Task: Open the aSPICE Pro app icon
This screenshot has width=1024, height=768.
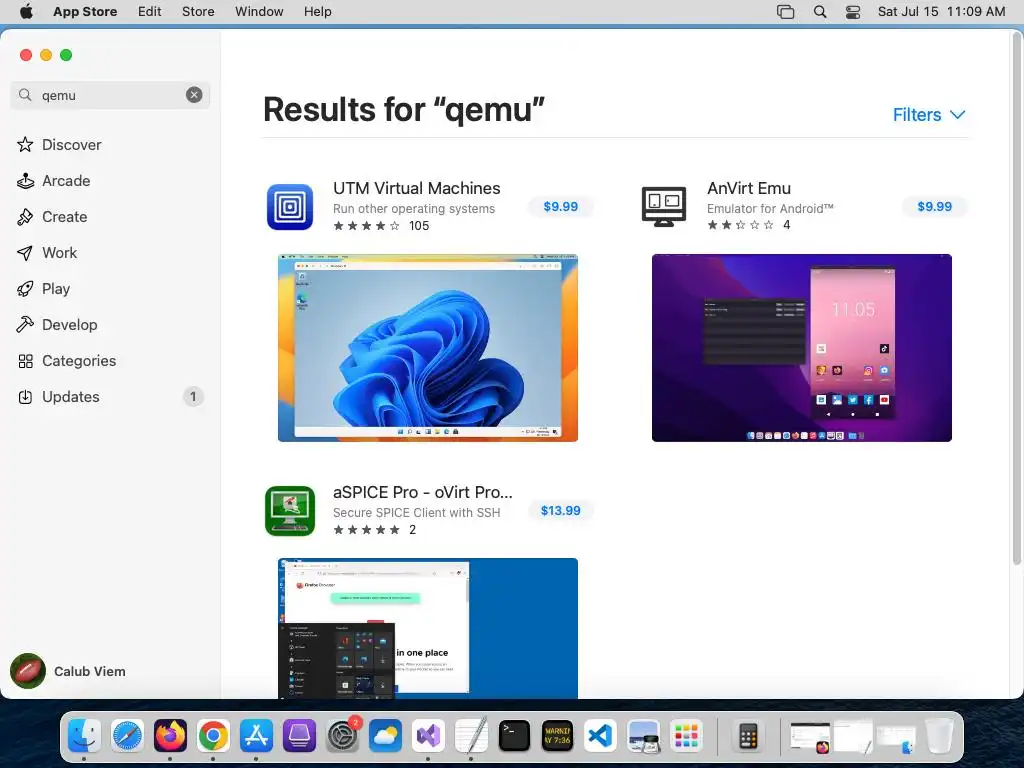Action: tap(290, 511)
